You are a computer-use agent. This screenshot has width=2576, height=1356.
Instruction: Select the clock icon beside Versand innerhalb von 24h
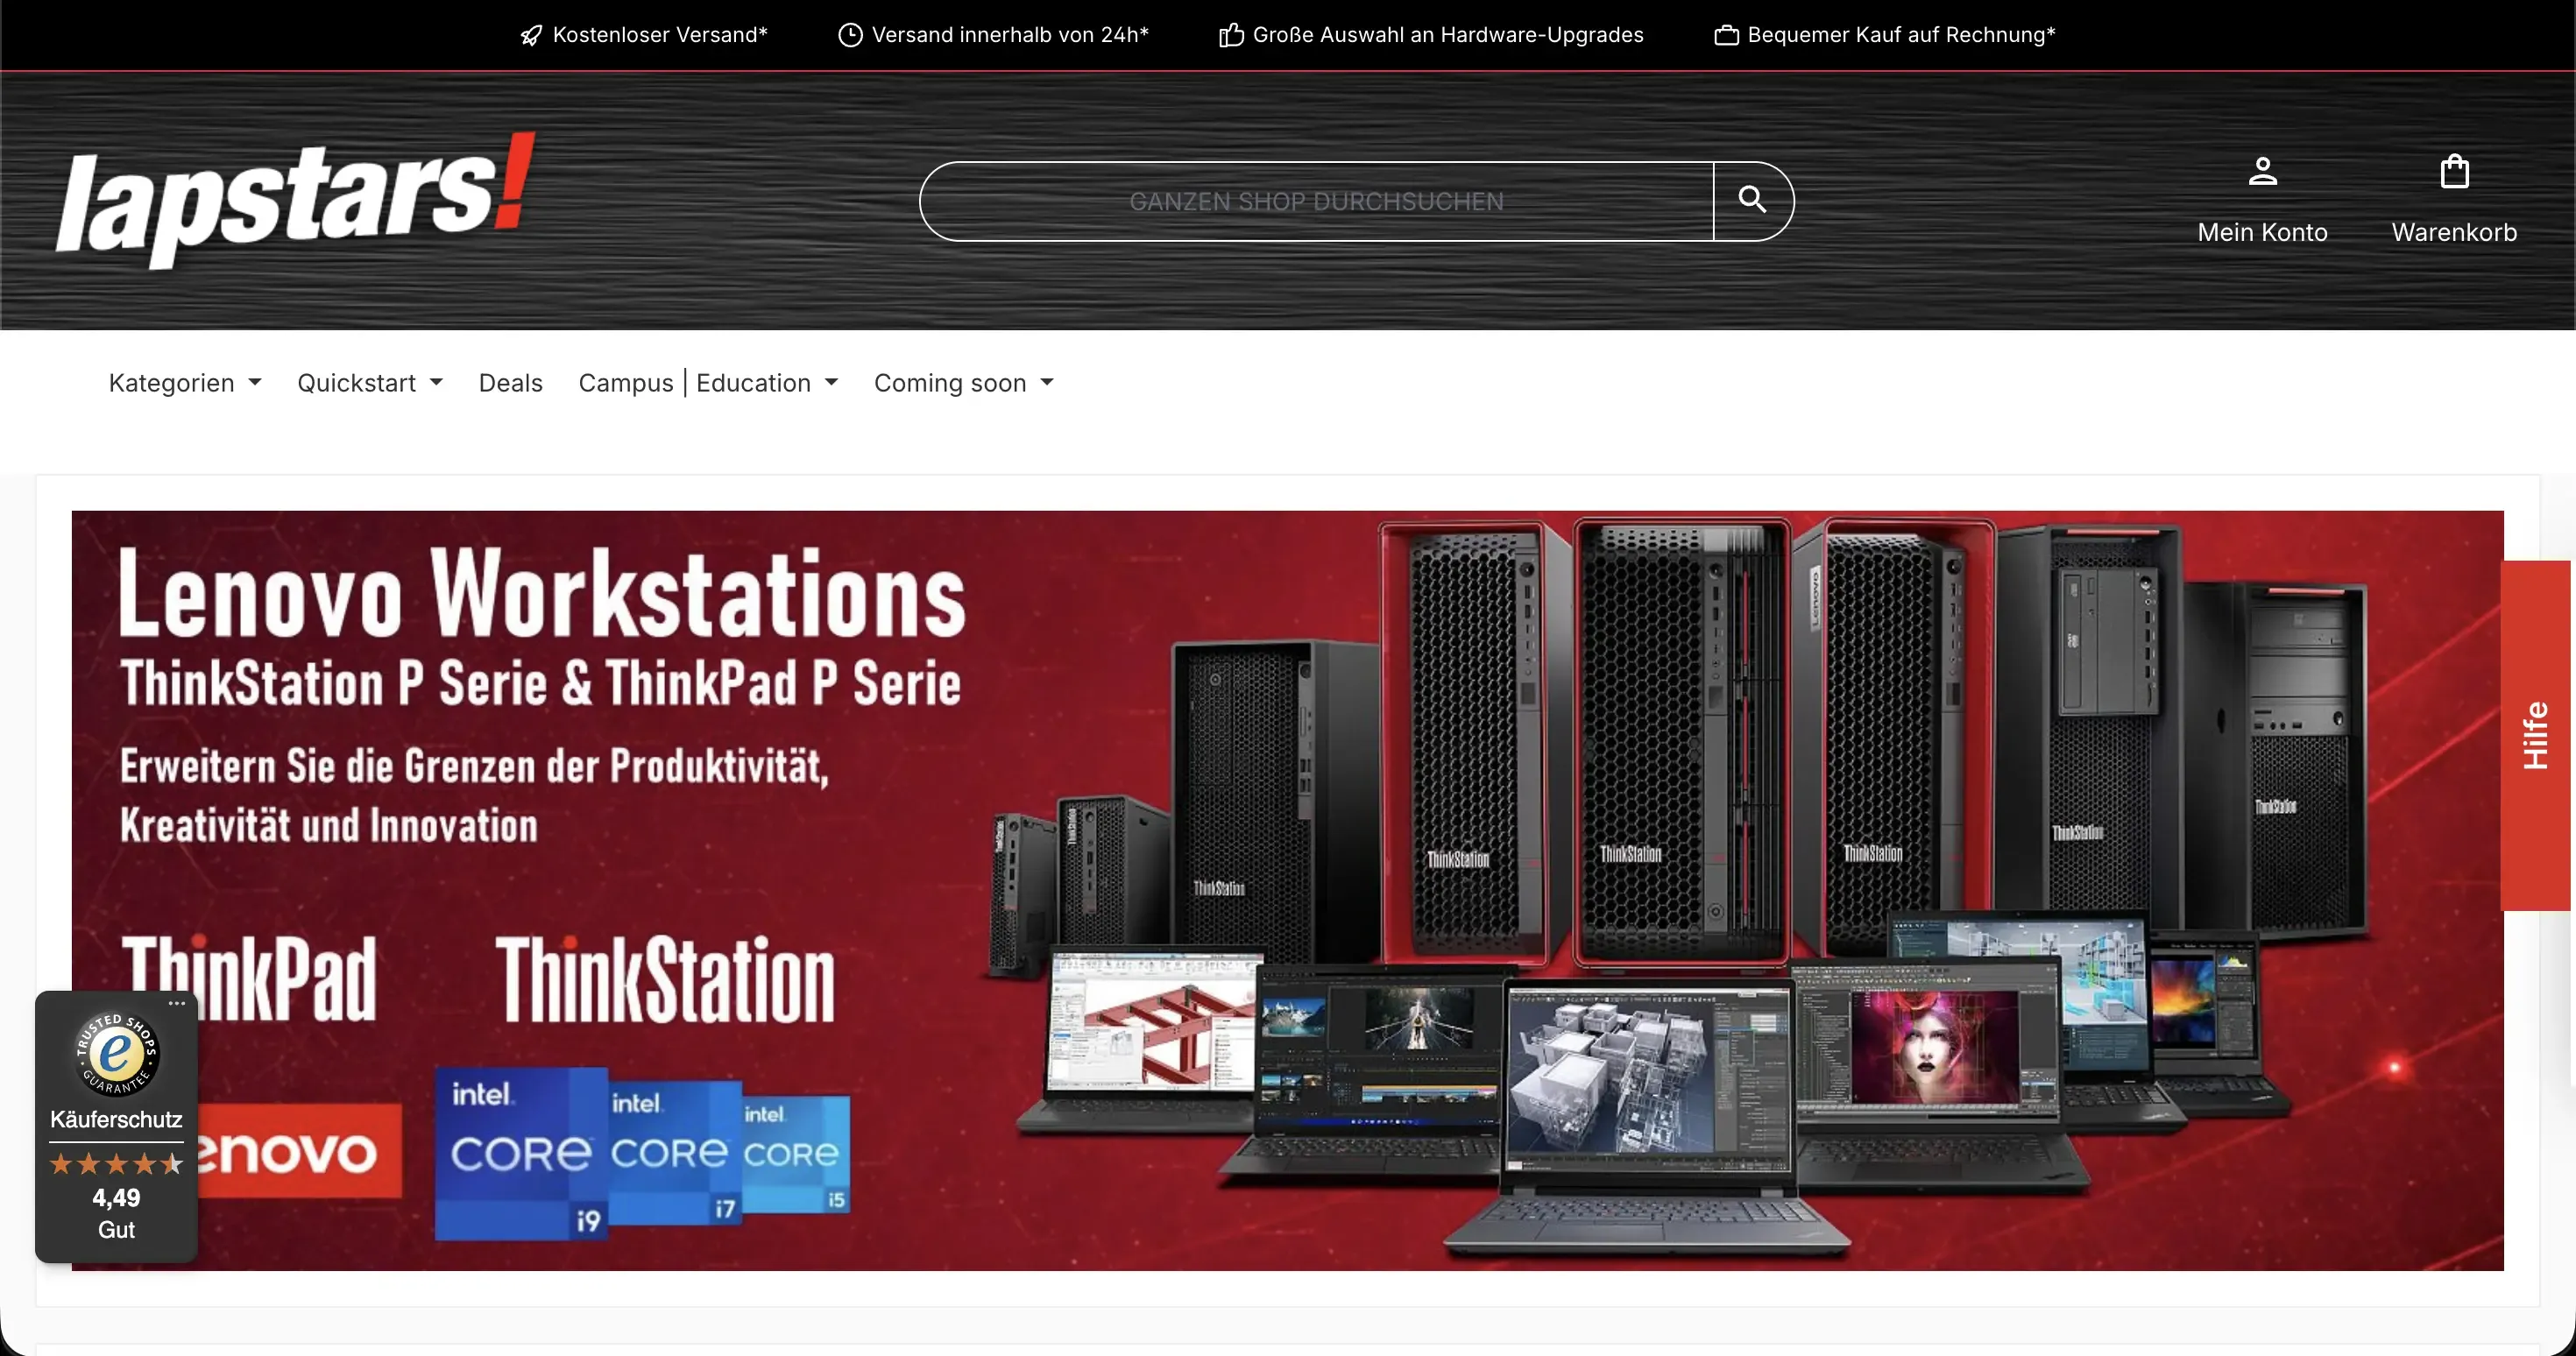point(849,34)
